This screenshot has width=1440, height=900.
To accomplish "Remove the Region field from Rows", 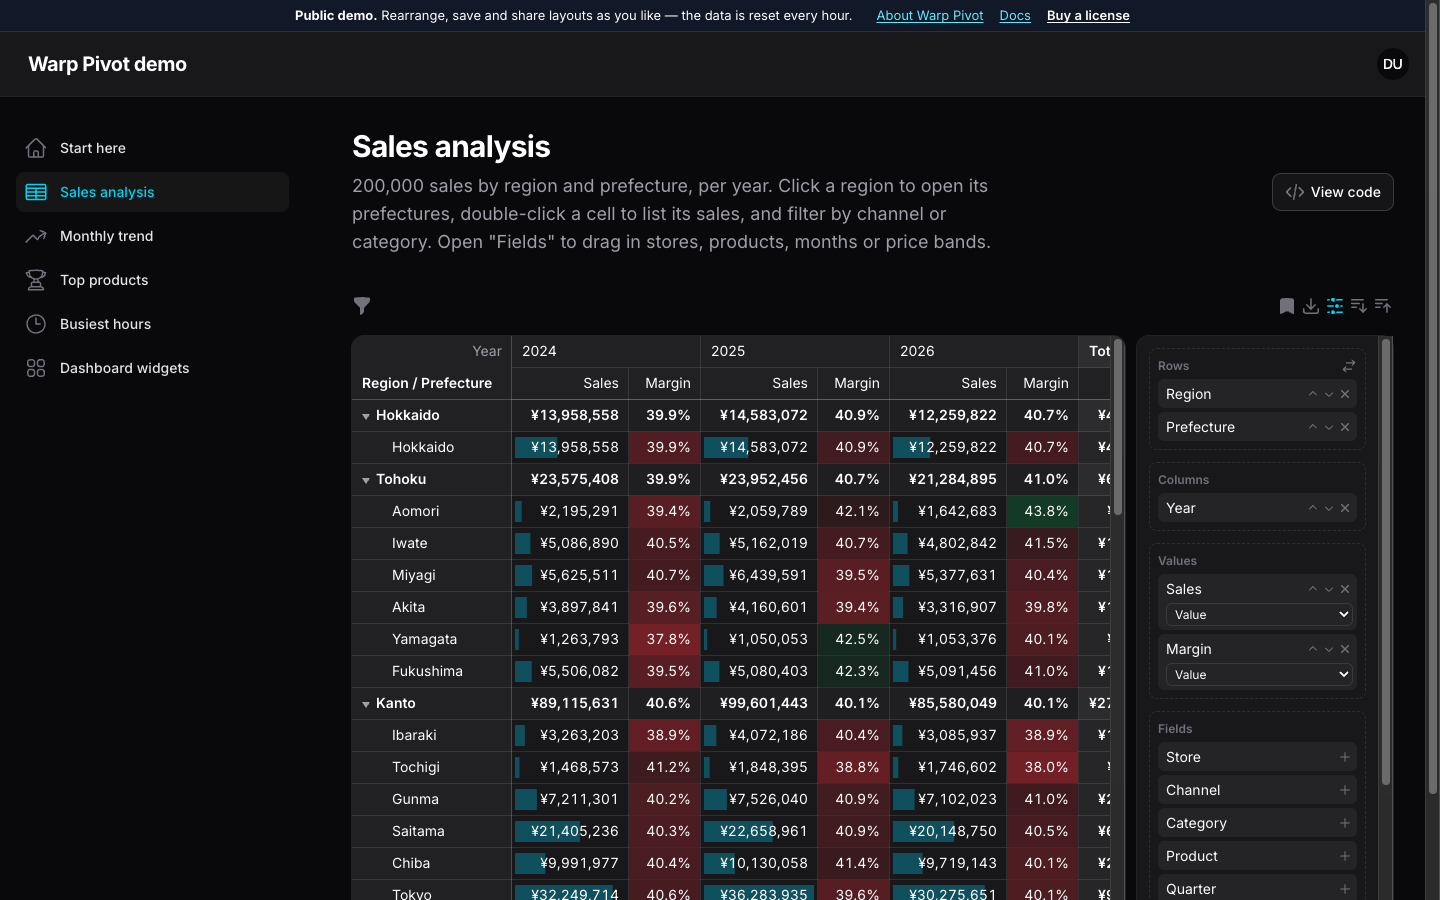I will [1345, 394].
